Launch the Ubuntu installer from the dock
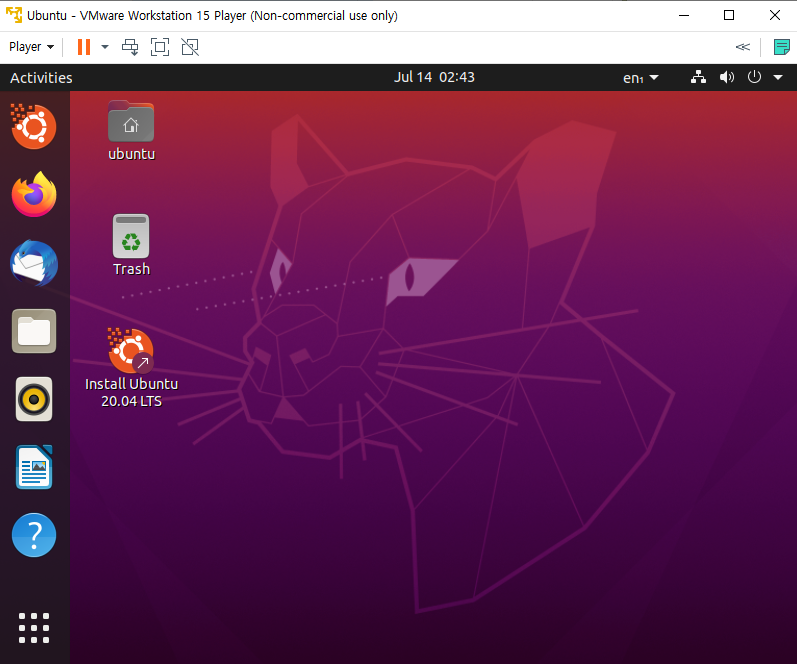 (x=34, y=126)
